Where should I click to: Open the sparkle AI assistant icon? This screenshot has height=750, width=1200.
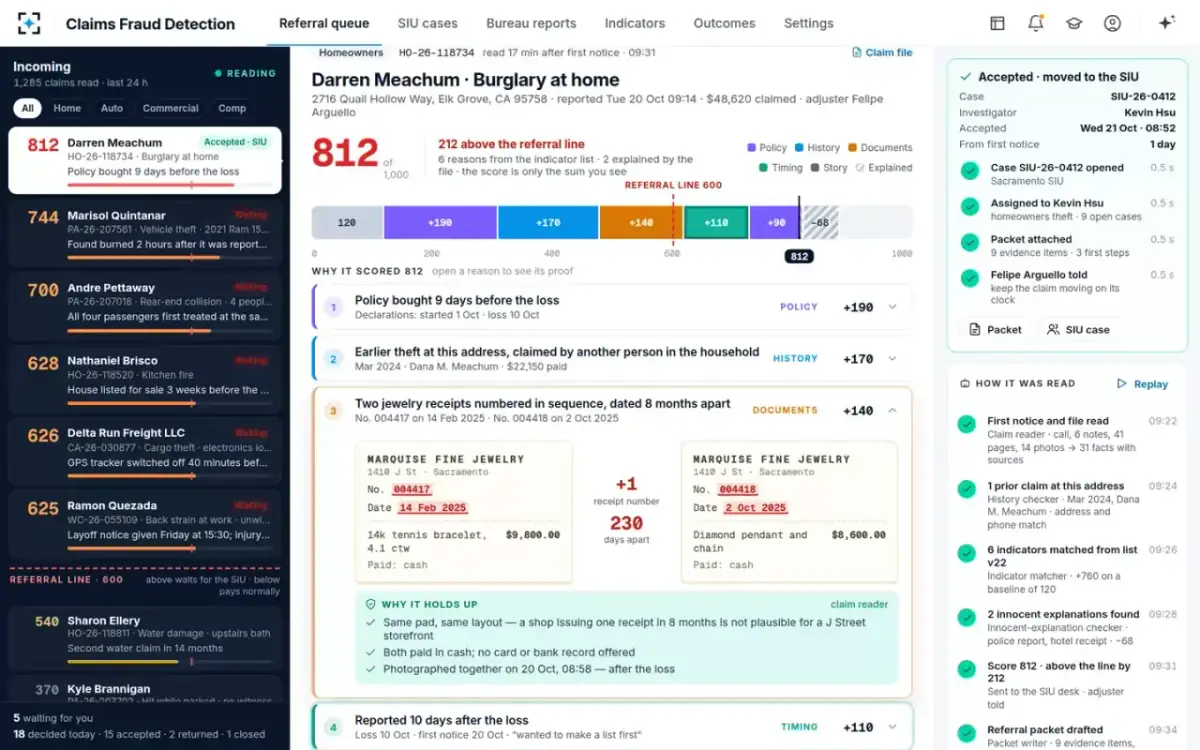point(1166,23)
